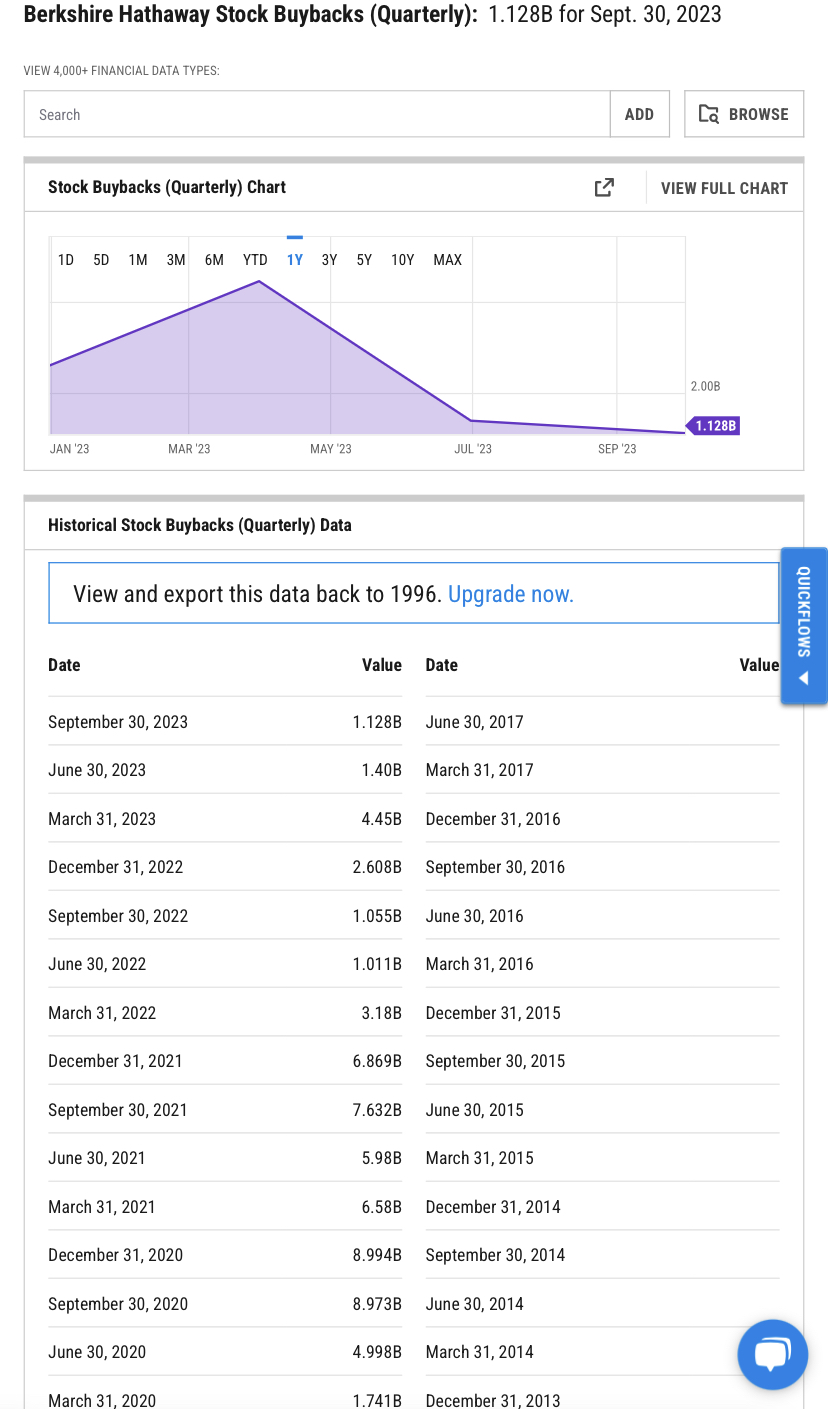Click the 2.608B value

point(377,867)
